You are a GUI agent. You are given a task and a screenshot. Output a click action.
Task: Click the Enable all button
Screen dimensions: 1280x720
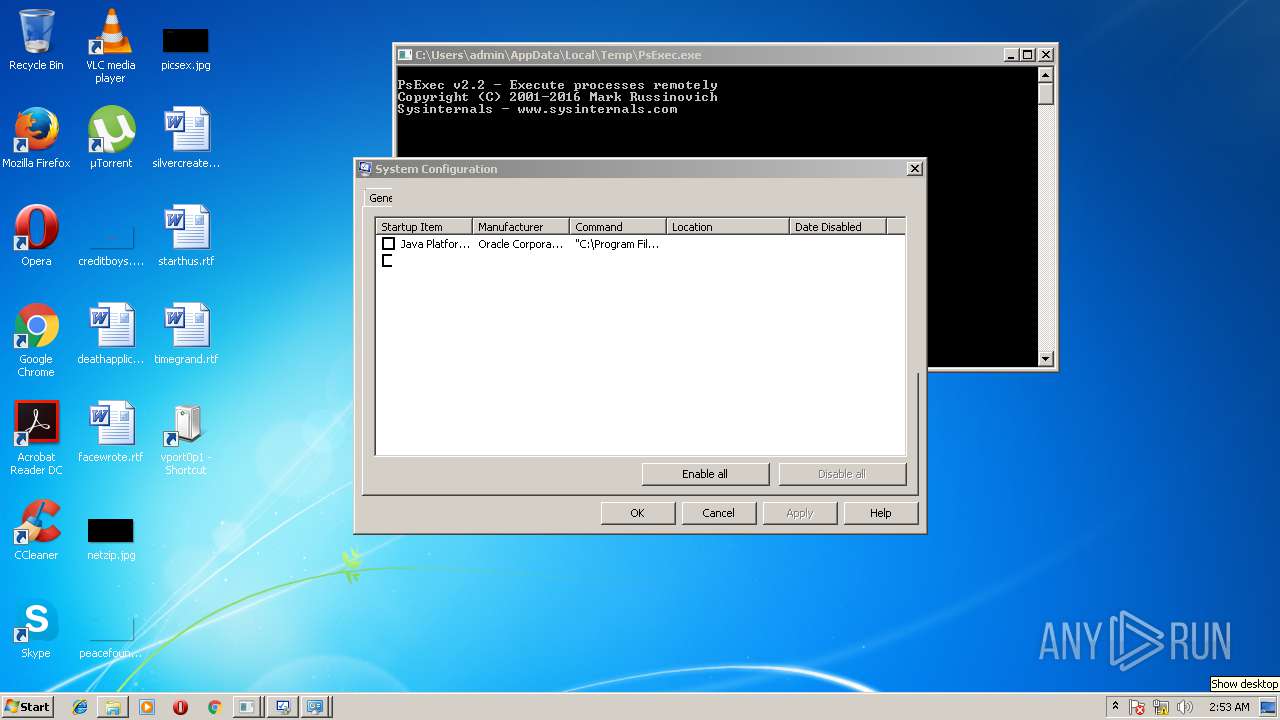coord(705,474)
